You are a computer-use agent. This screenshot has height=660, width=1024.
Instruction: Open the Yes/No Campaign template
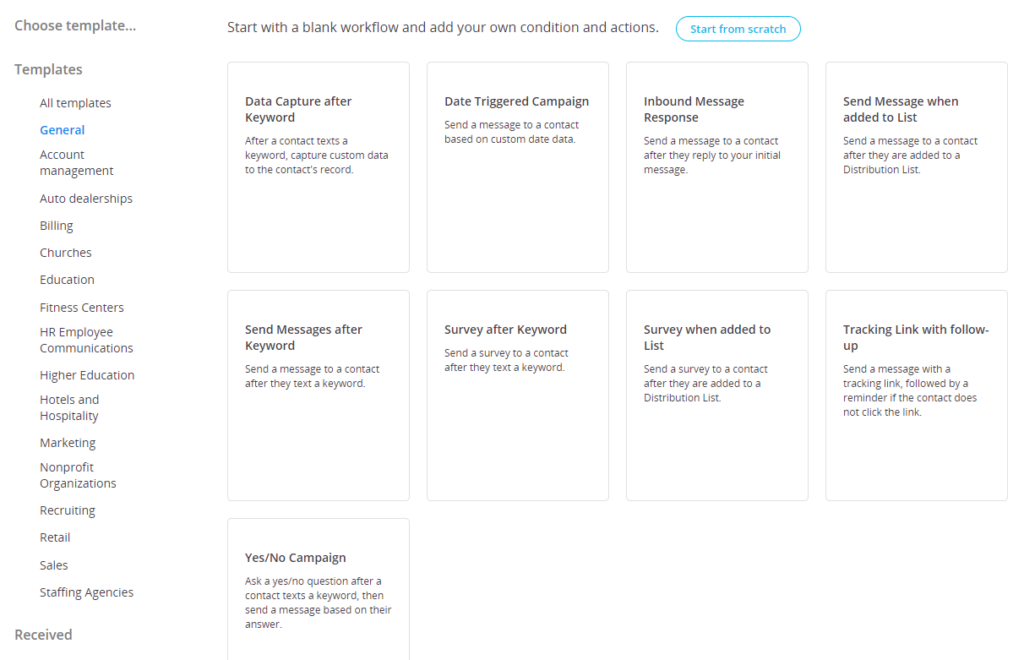coord(318,588)
